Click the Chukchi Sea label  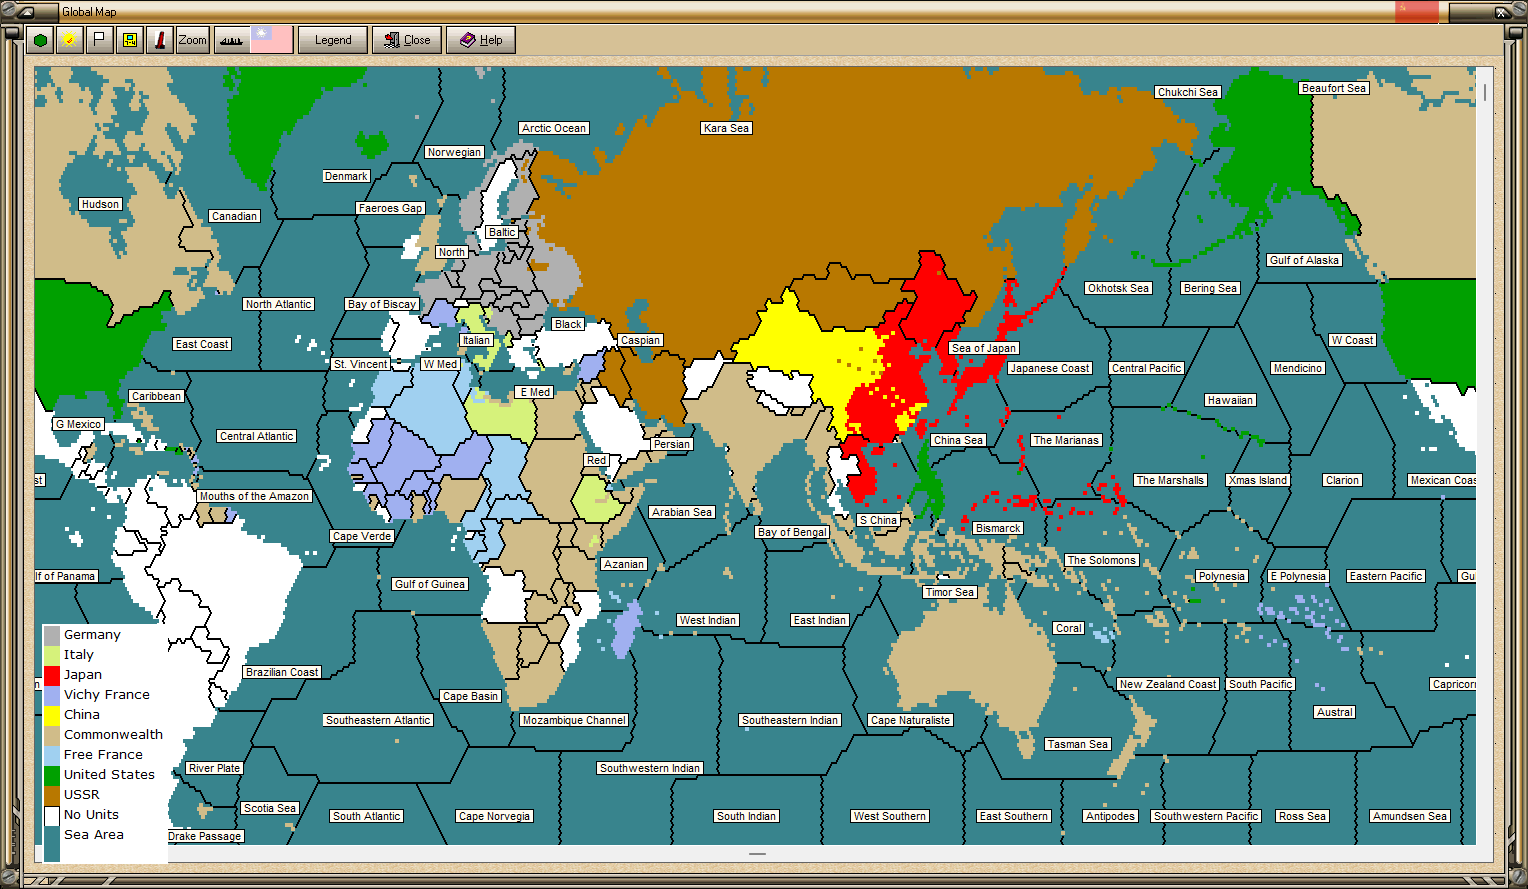click(1187, 92)
